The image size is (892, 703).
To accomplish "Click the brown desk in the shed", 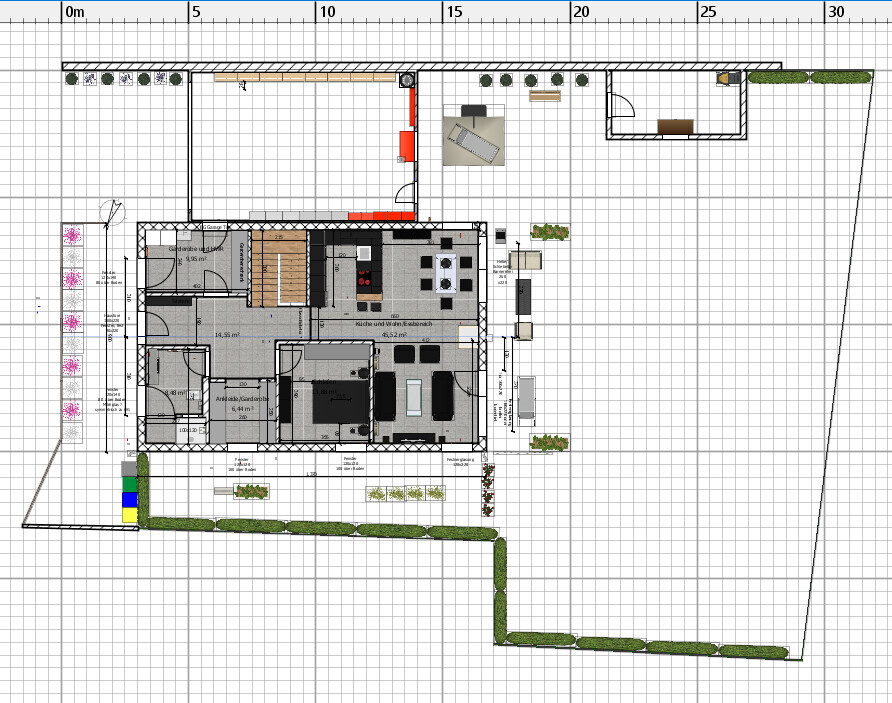I will click(674, 126).
